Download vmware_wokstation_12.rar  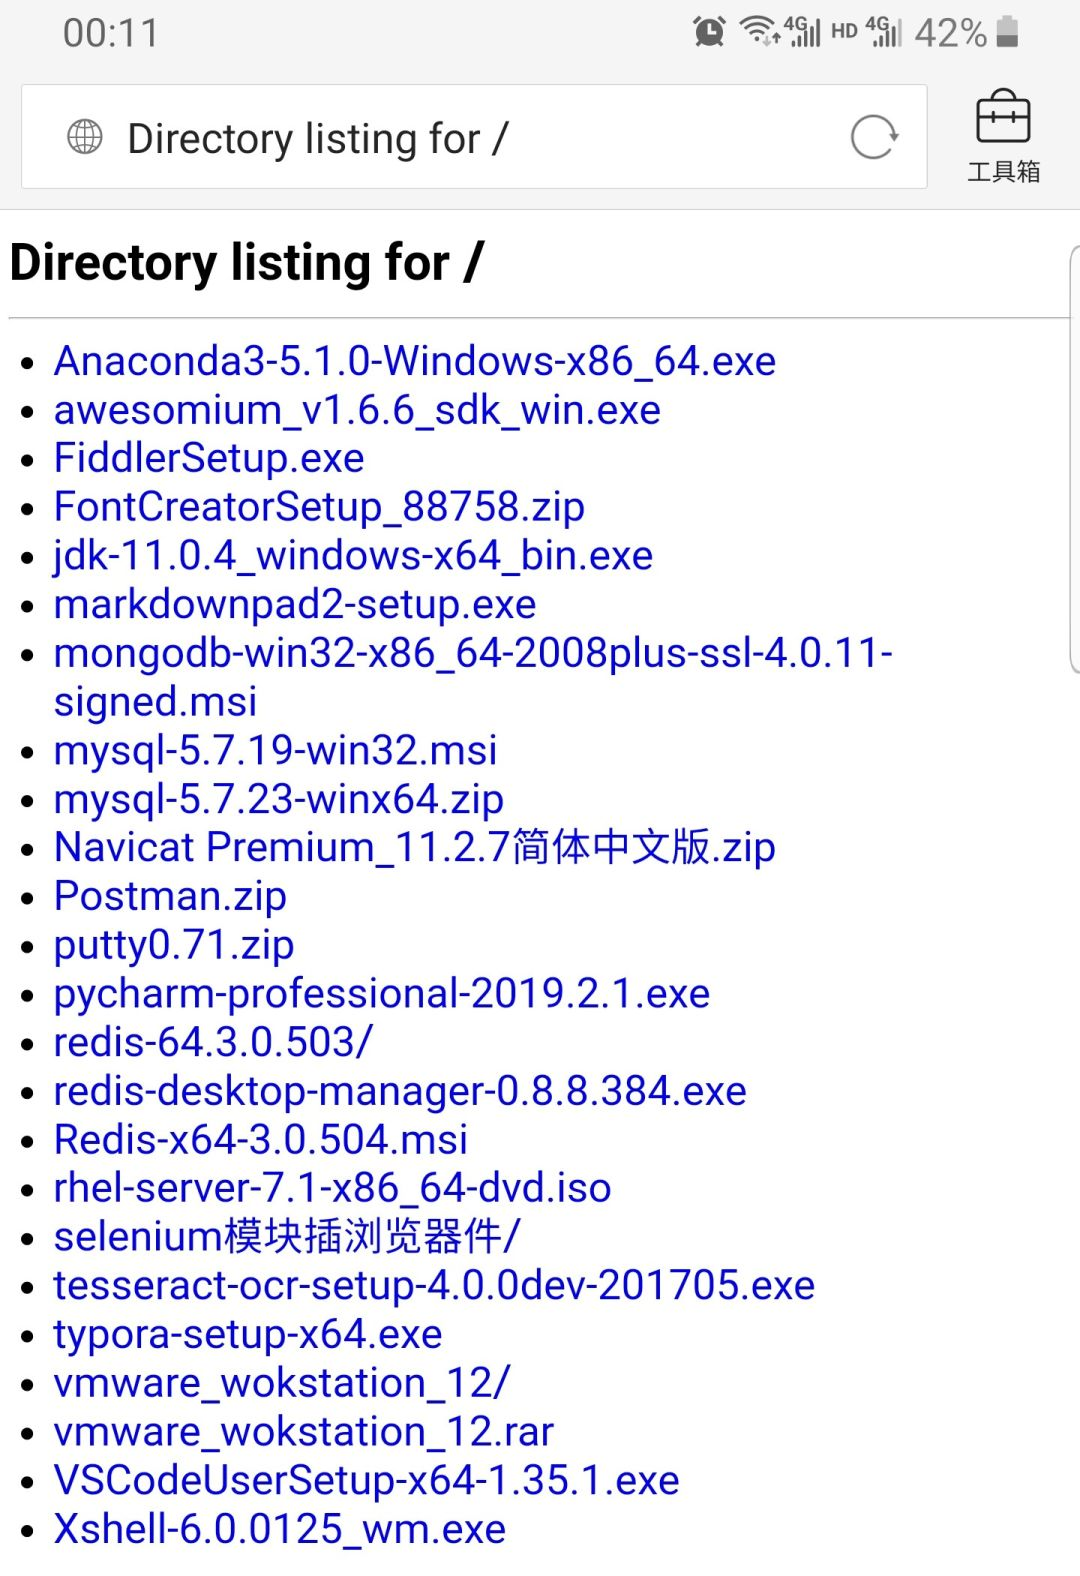point(304,1432)
